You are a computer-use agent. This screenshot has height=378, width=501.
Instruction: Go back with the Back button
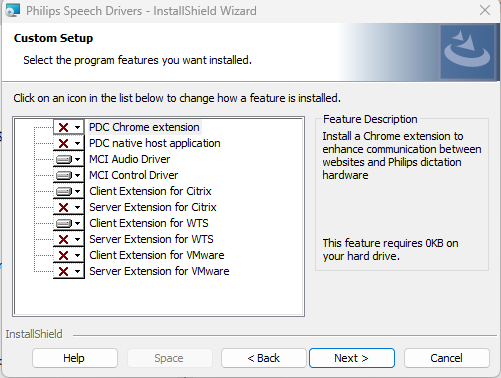[263, 358]
